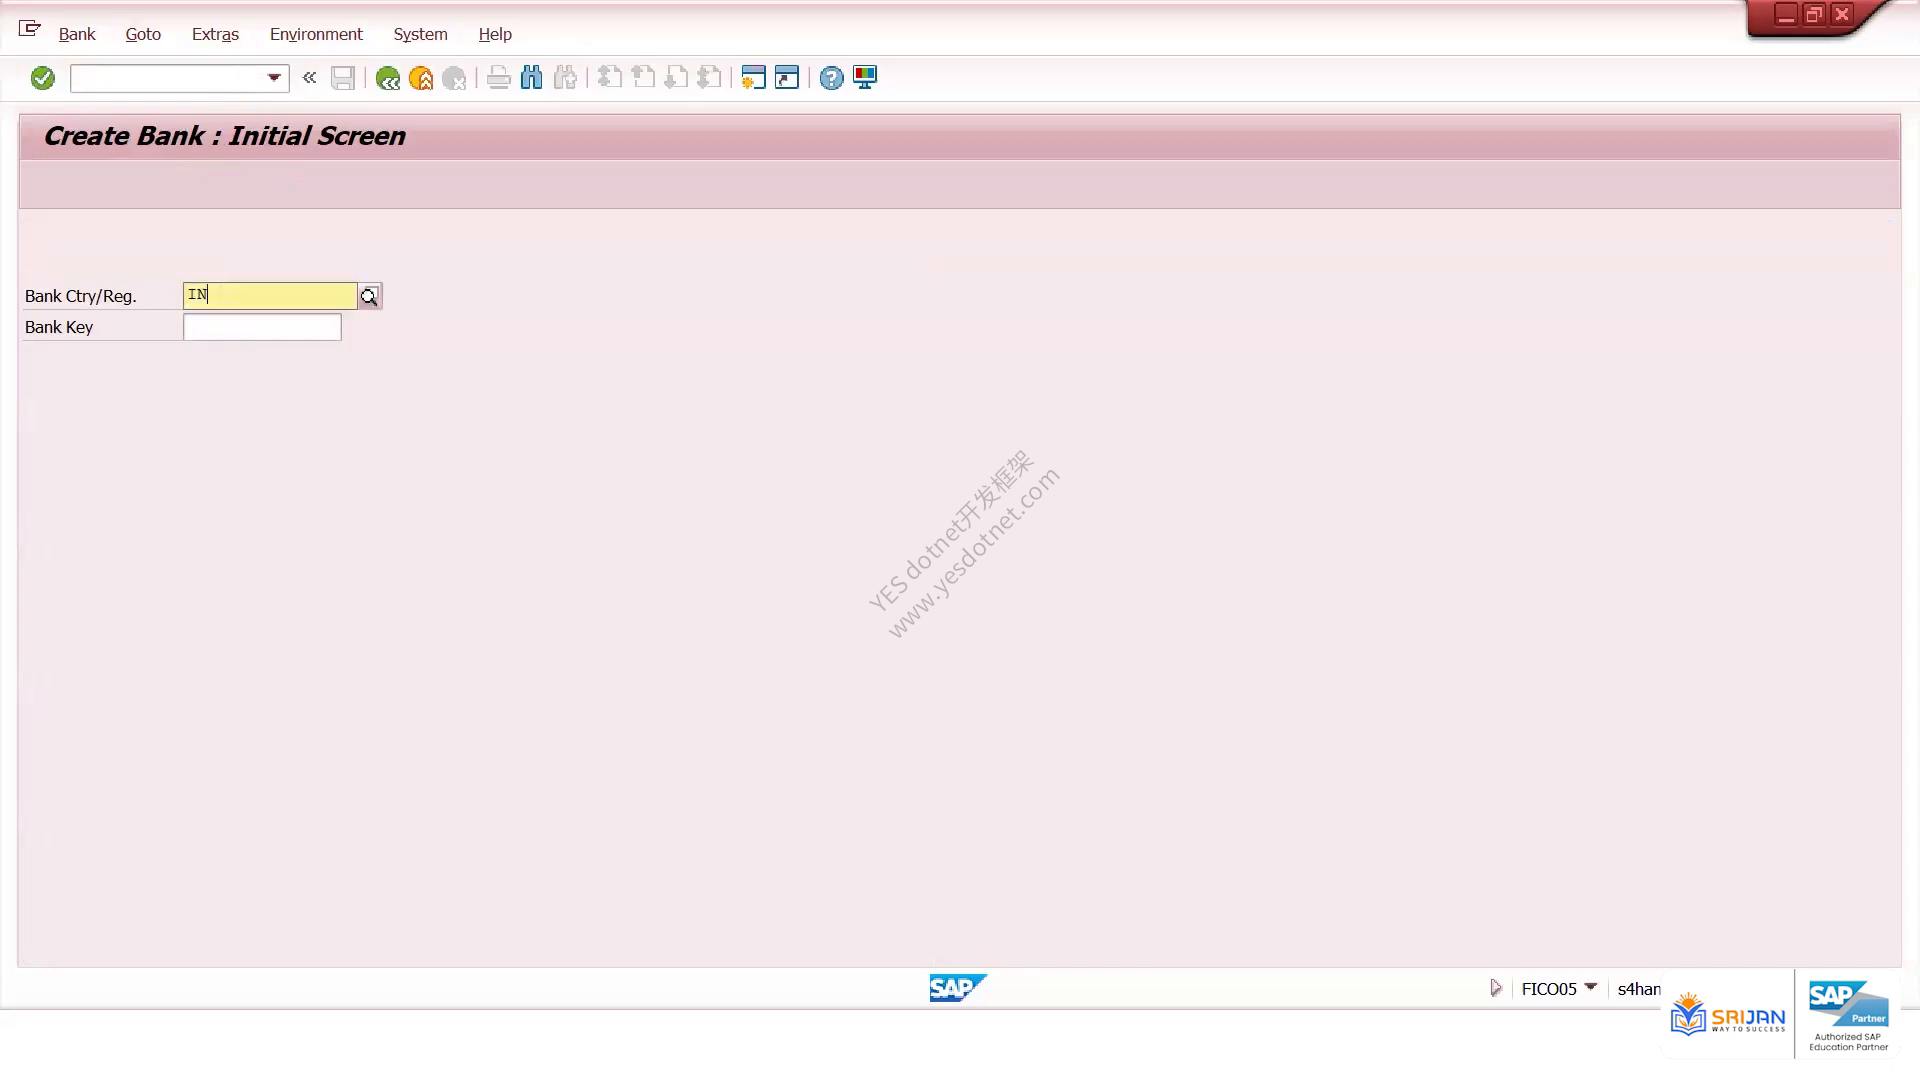Click the Find binoculars icon
Screen dimensions: 1920x1080
pos(532,78)
